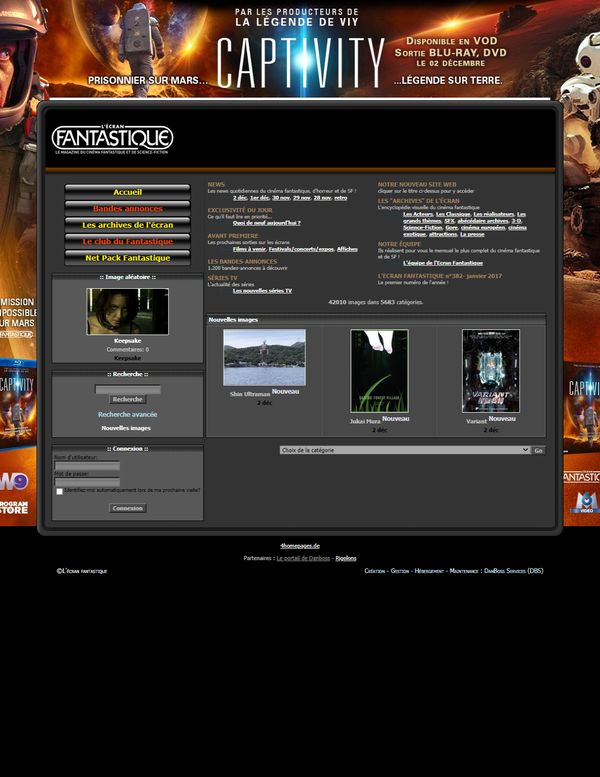The image size is (600, 777).
Task: Open Les archives de l'écran menu item
Action: pos(127,225)
